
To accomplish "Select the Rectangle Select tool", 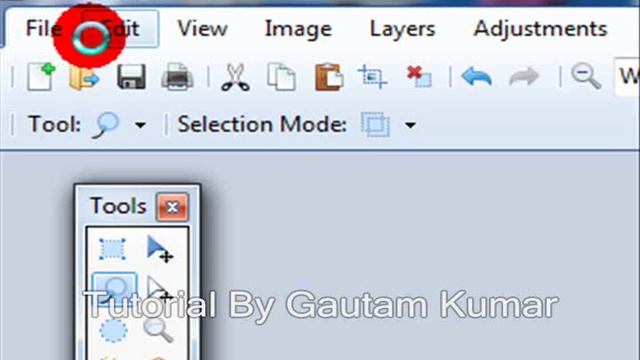I will coord(112,249).
